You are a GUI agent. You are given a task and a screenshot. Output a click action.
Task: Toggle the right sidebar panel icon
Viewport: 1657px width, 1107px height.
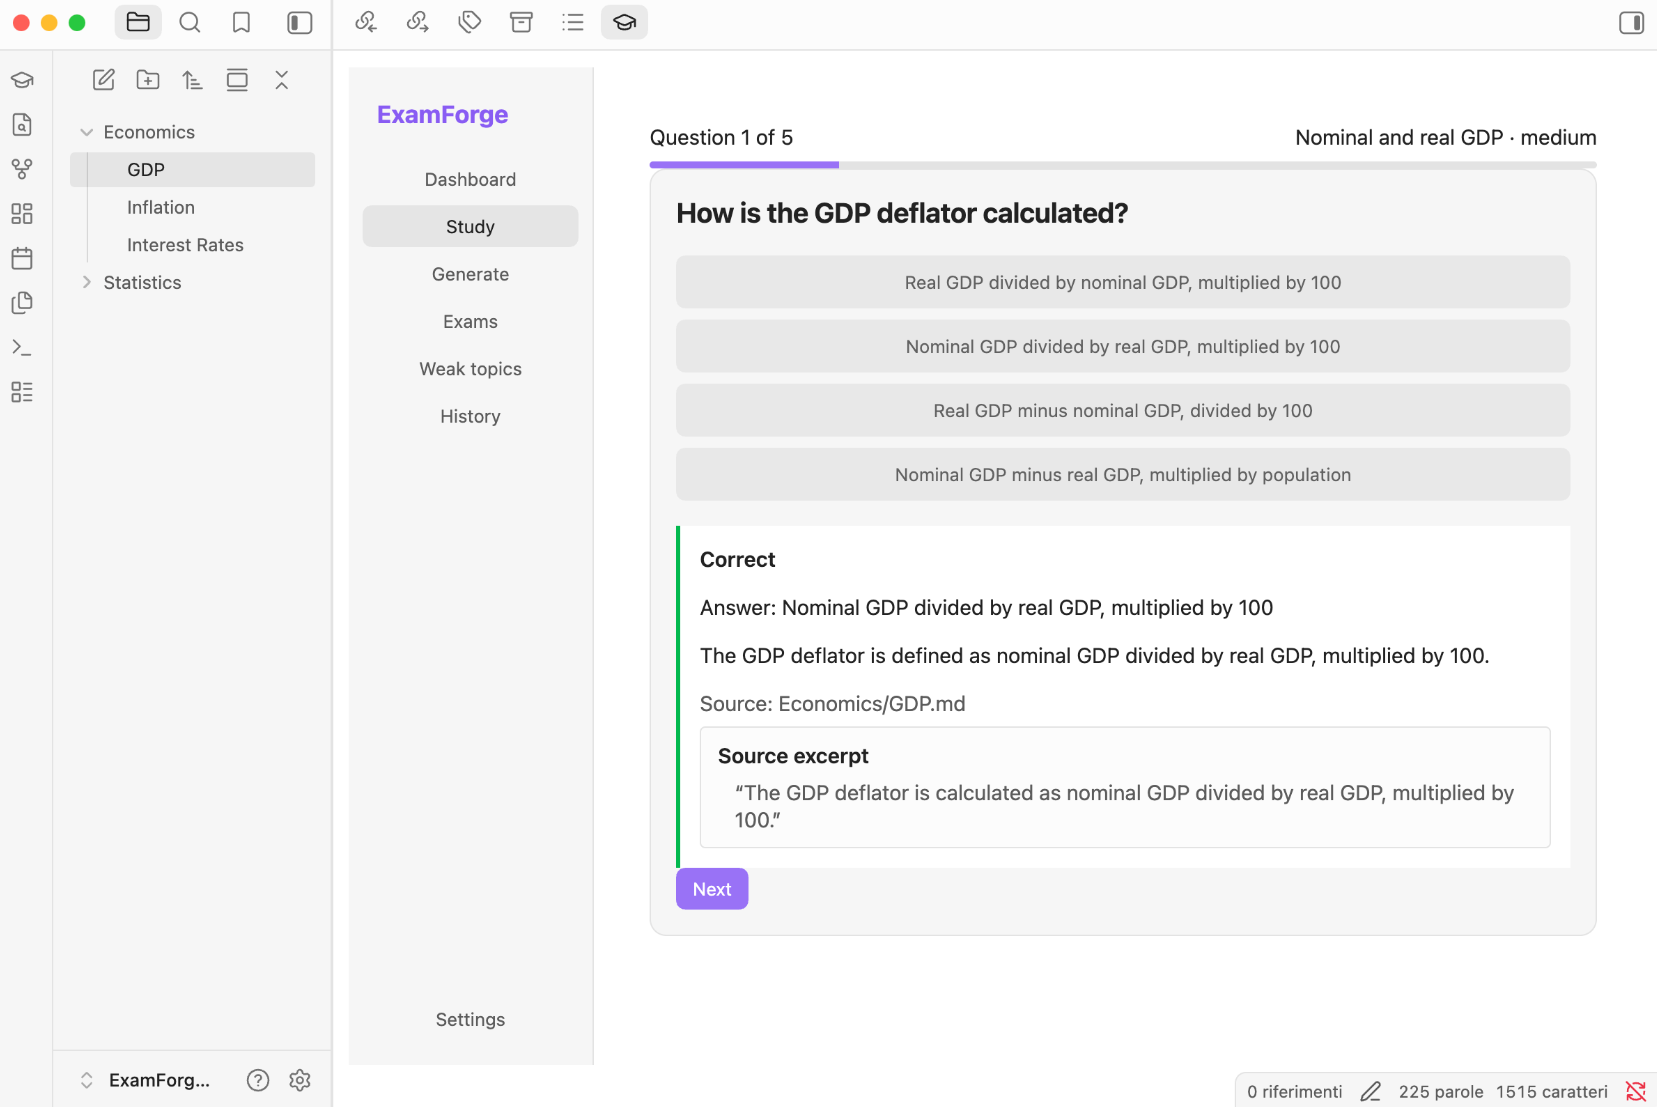coord(1631,22)
